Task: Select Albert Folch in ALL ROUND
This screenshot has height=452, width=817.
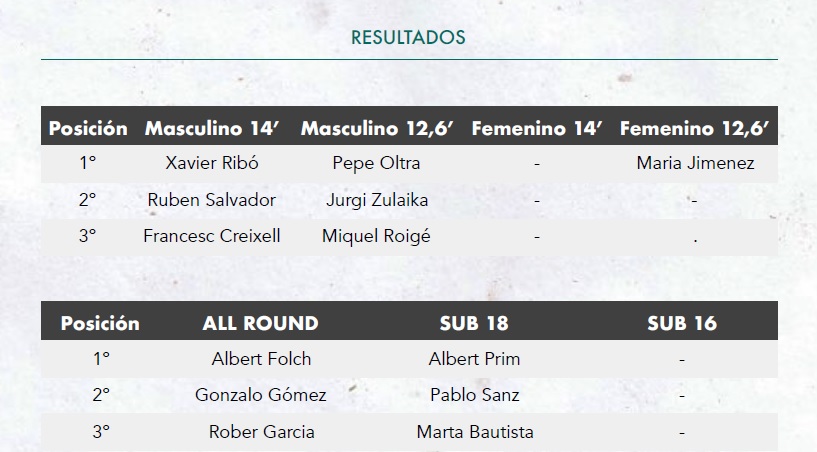Action: [x=261, y=359]
